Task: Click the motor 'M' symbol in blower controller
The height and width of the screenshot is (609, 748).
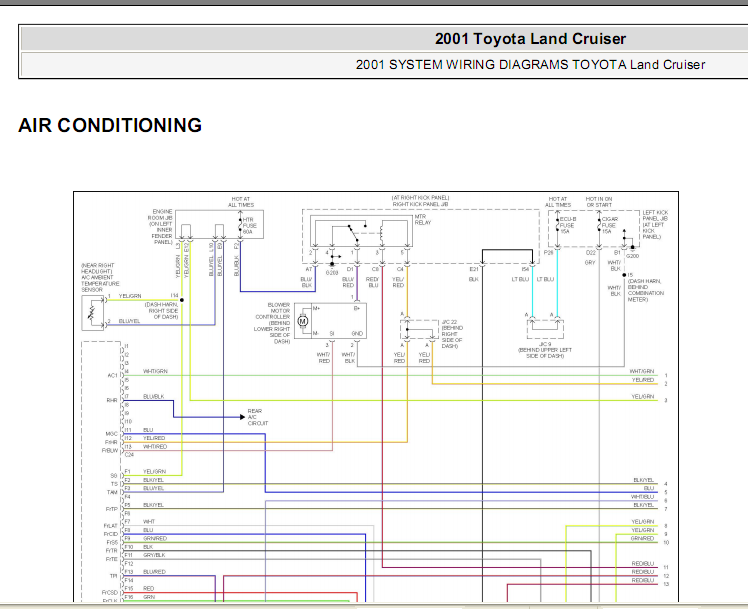Action: [303, 321]
